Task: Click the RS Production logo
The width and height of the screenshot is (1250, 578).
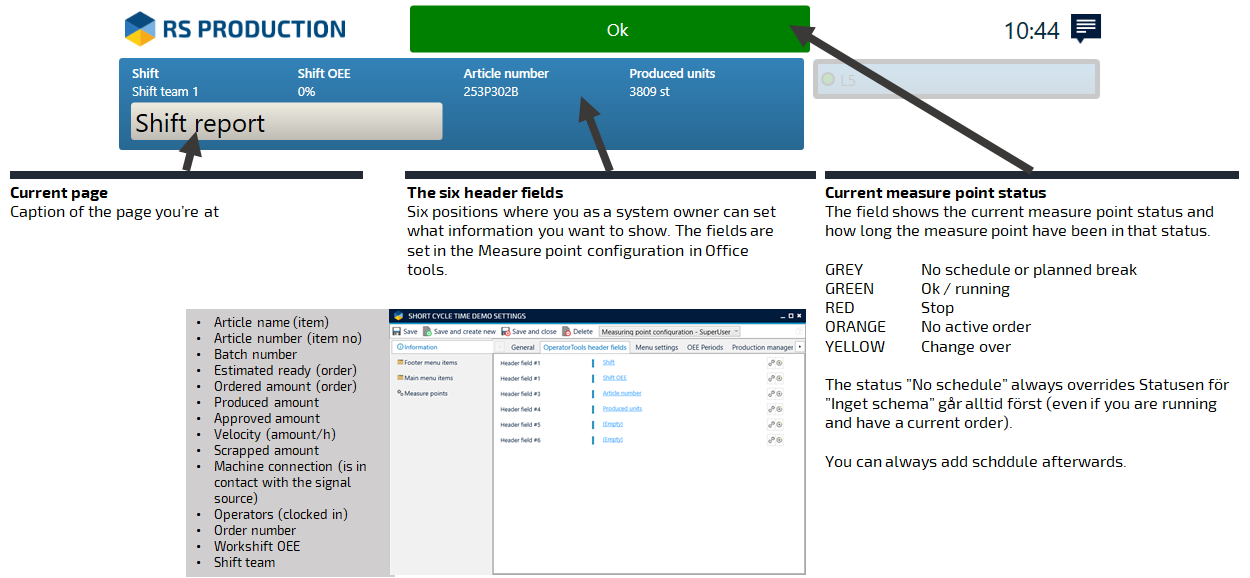Action: (x=235, y=29)
